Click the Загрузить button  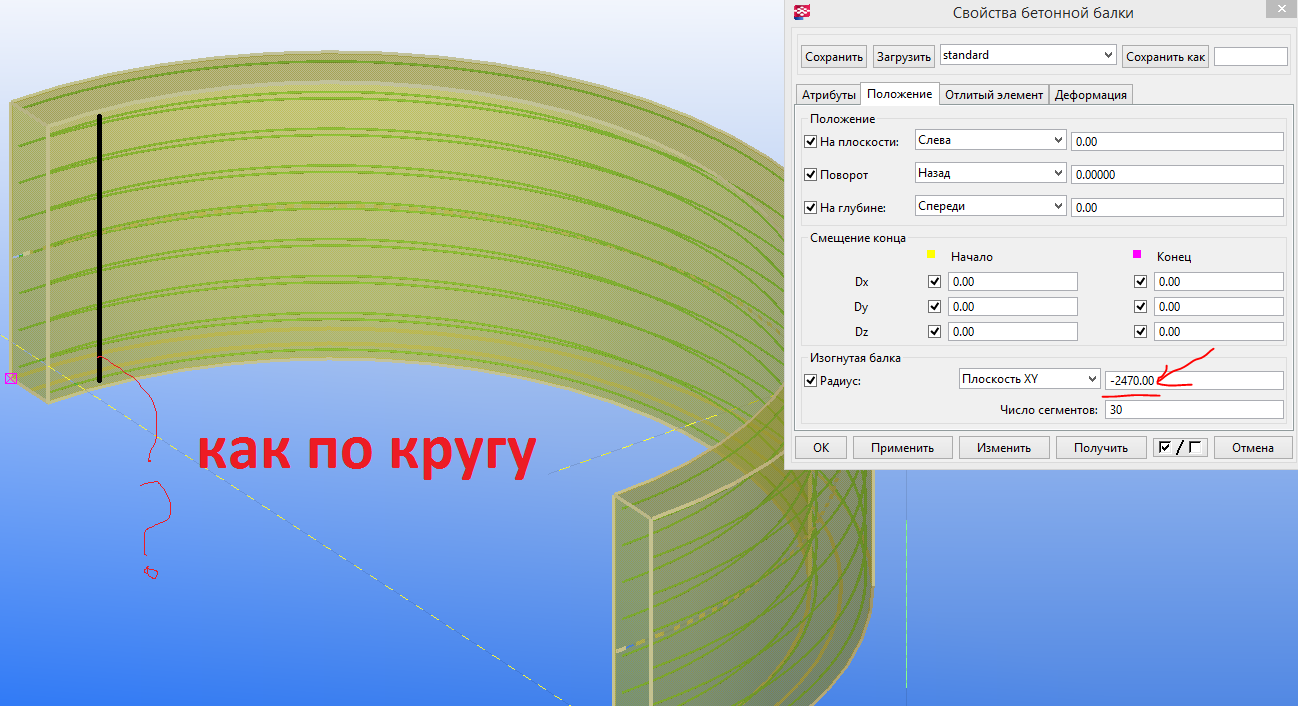904,57
